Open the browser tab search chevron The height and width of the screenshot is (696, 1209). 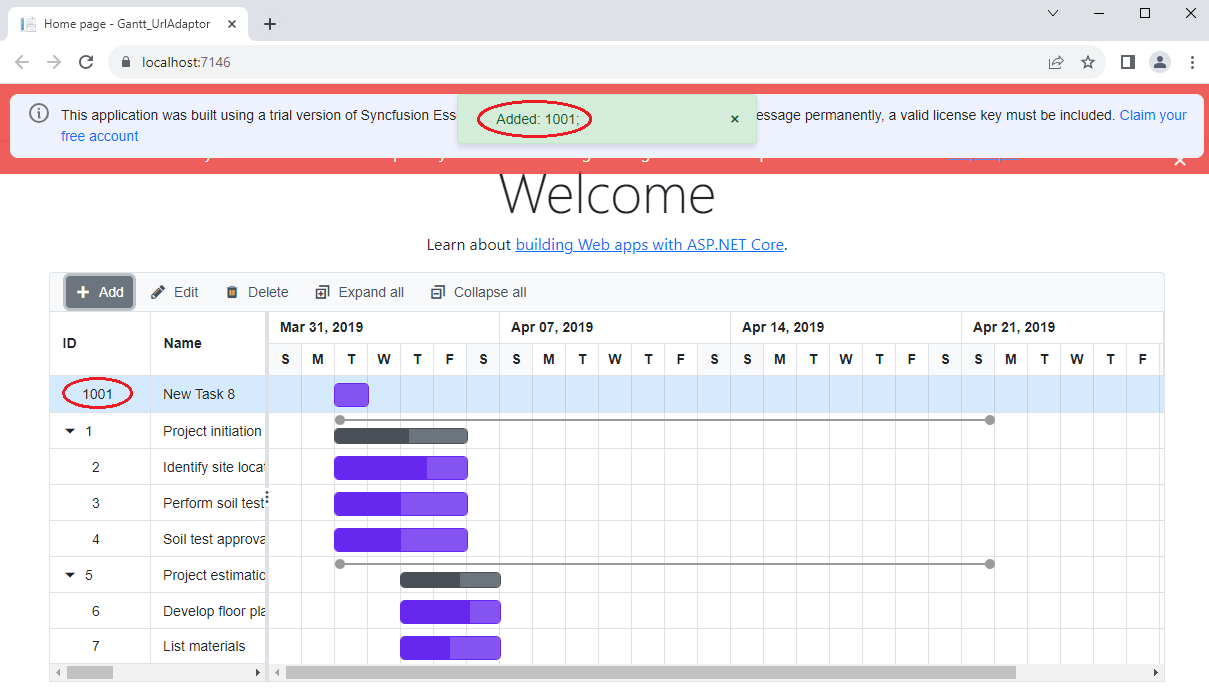(1052, 14)
